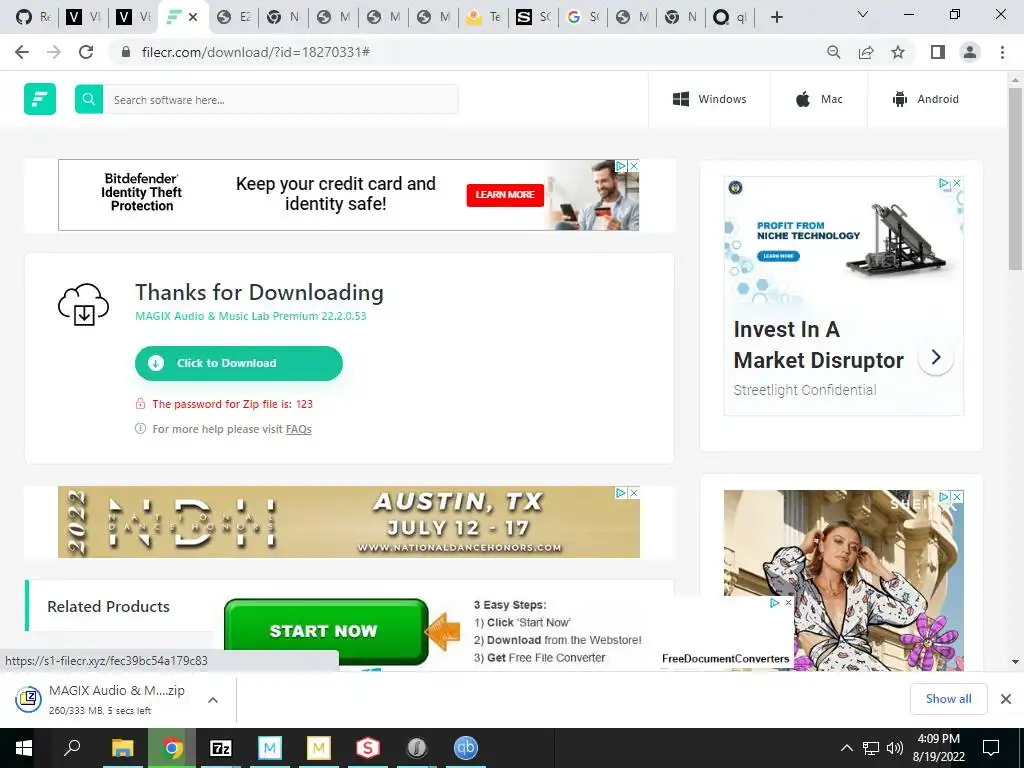This screenshot has height=768, width=1024.
Task: Open the tab search chevron
Action: (x=863, y=14)
